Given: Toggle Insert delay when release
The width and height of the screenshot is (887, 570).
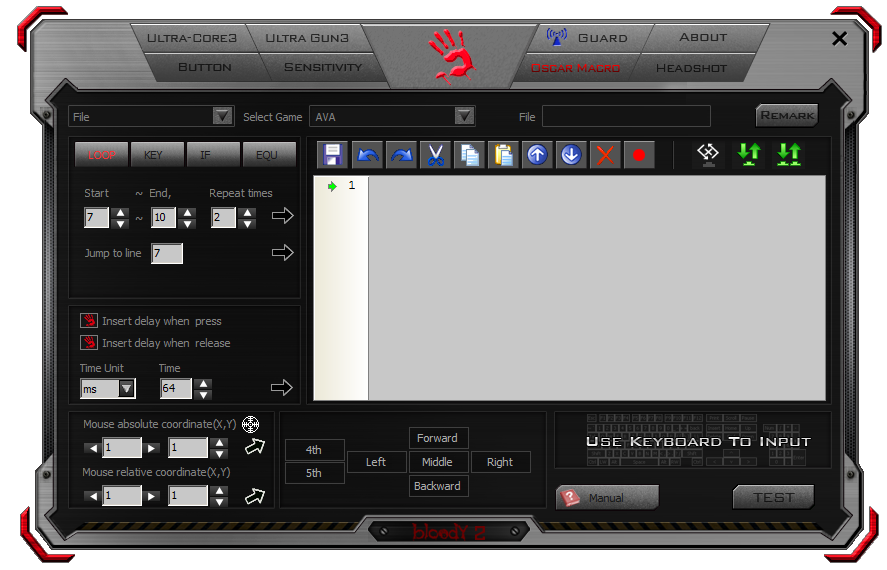Looking at the screenshot, I should coord(89,343).
